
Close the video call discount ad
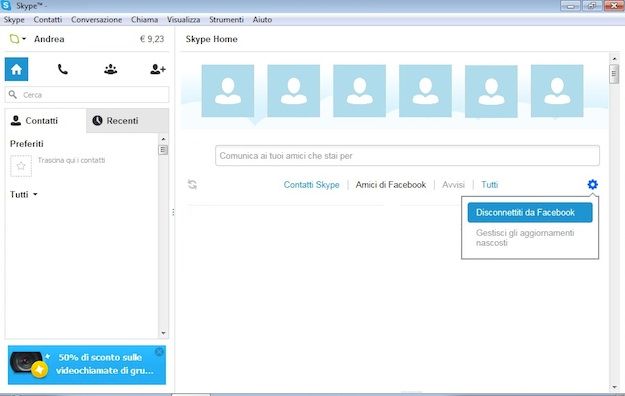(x=159, y=351)
